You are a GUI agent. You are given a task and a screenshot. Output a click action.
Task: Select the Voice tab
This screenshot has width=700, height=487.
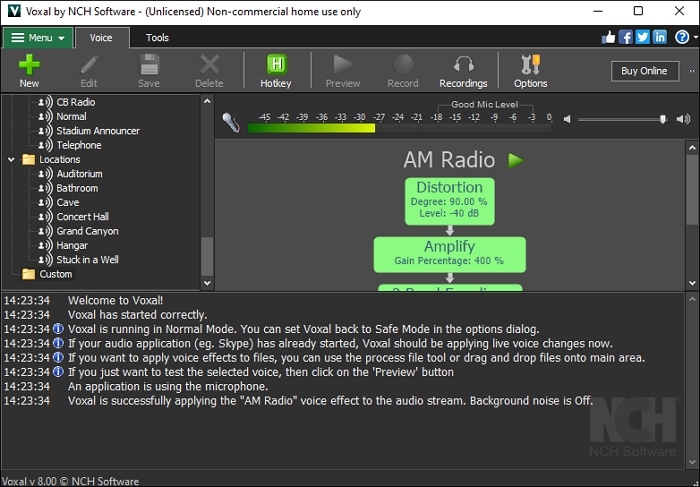click(101, 38)
